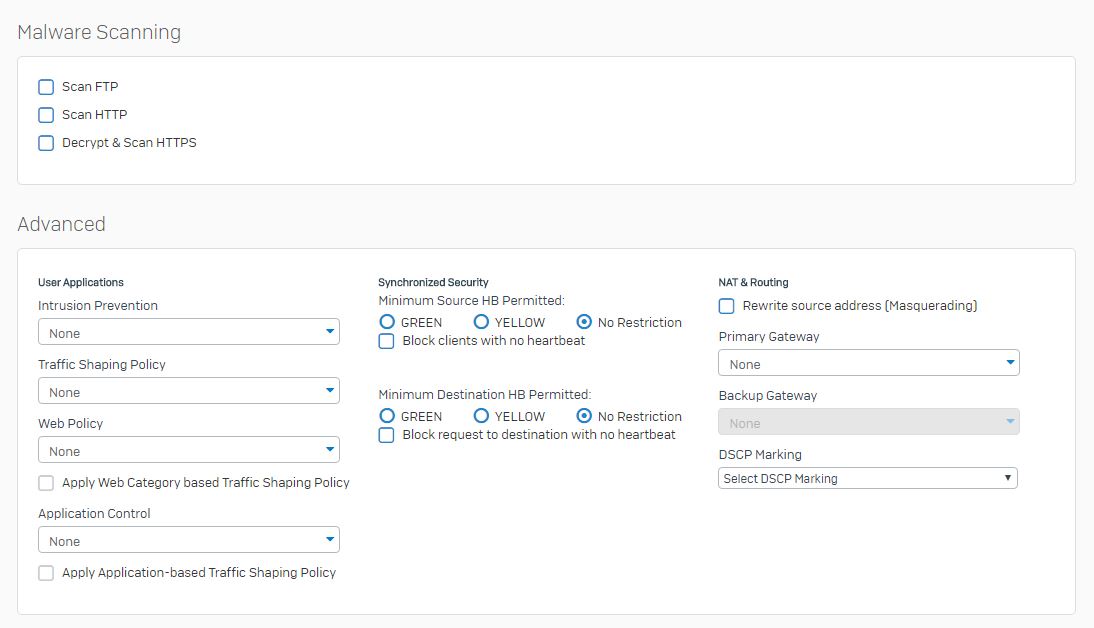Check Block clients with no heartbeat

386,341
